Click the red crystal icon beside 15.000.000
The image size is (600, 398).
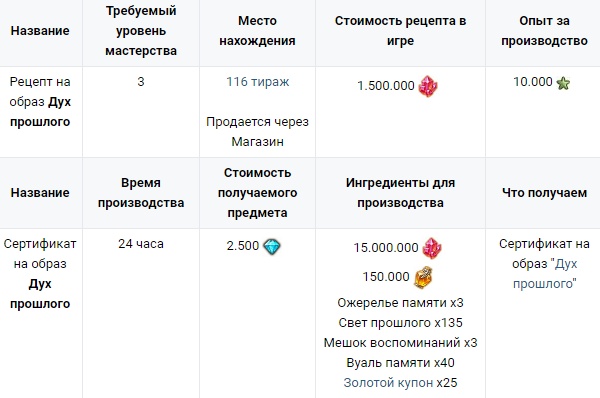[432, 248]
